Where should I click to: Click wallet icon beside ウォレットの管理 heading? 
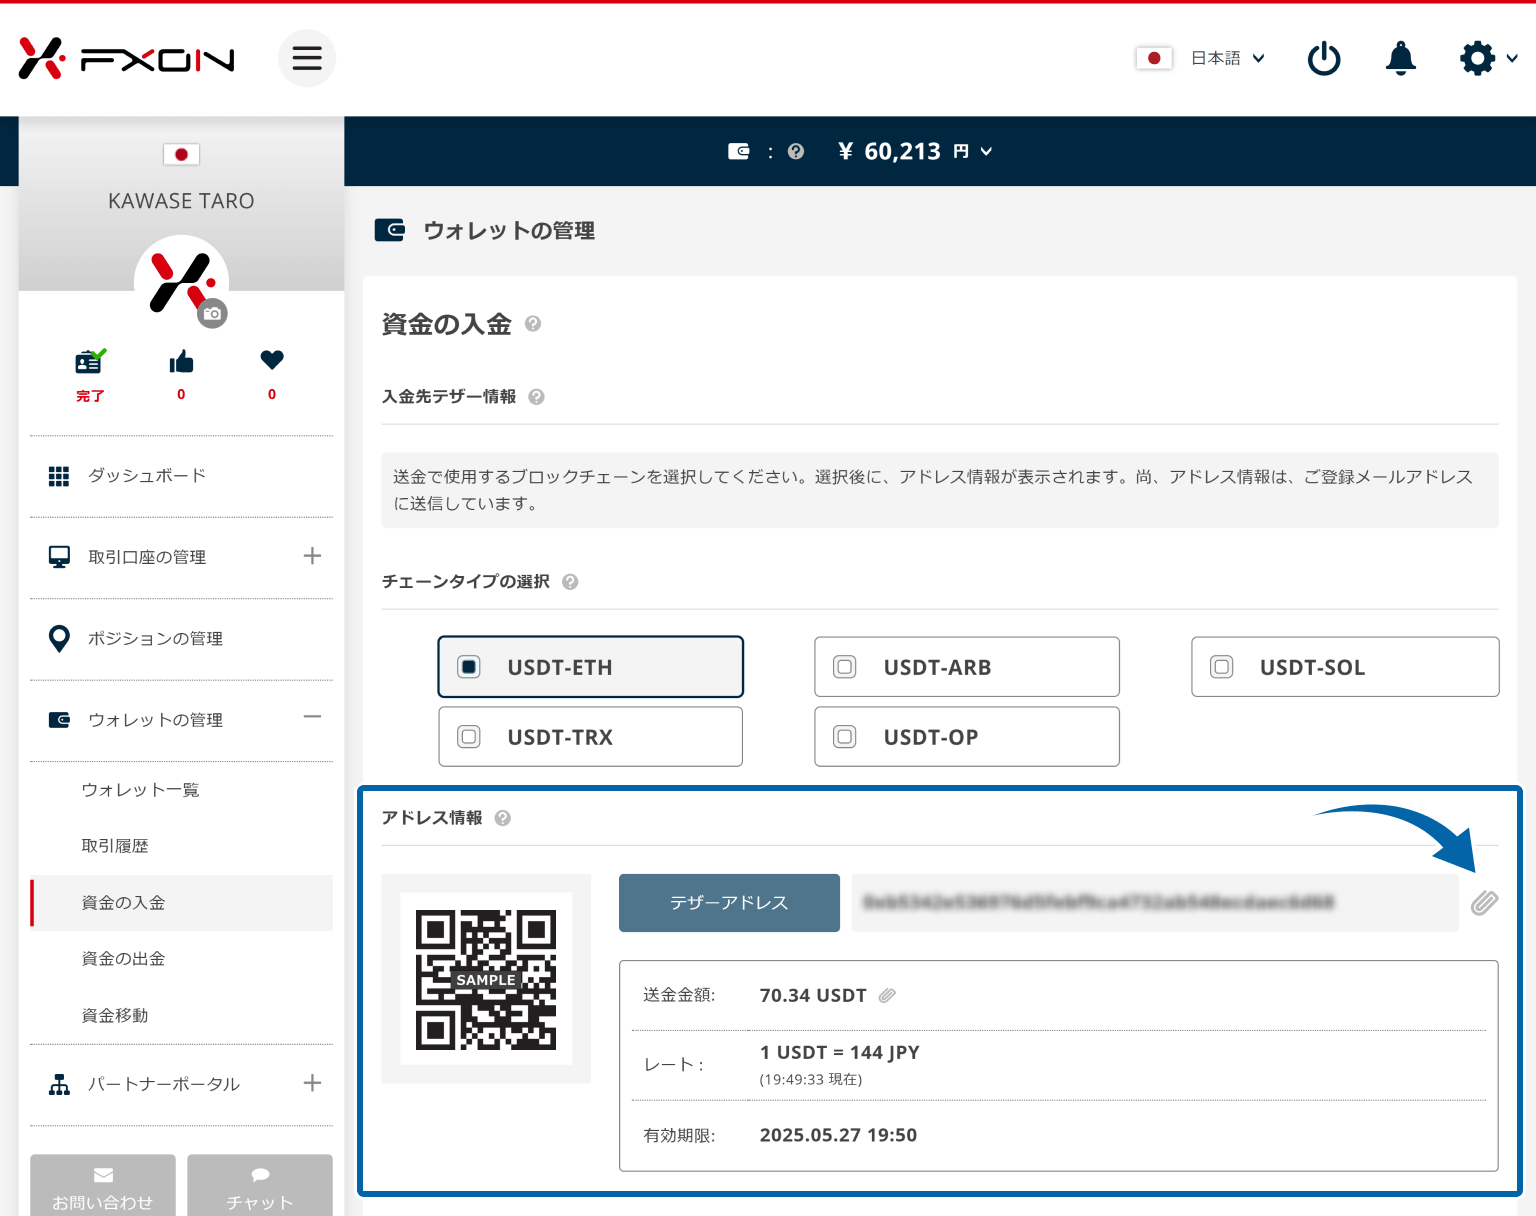click(389, 230)
